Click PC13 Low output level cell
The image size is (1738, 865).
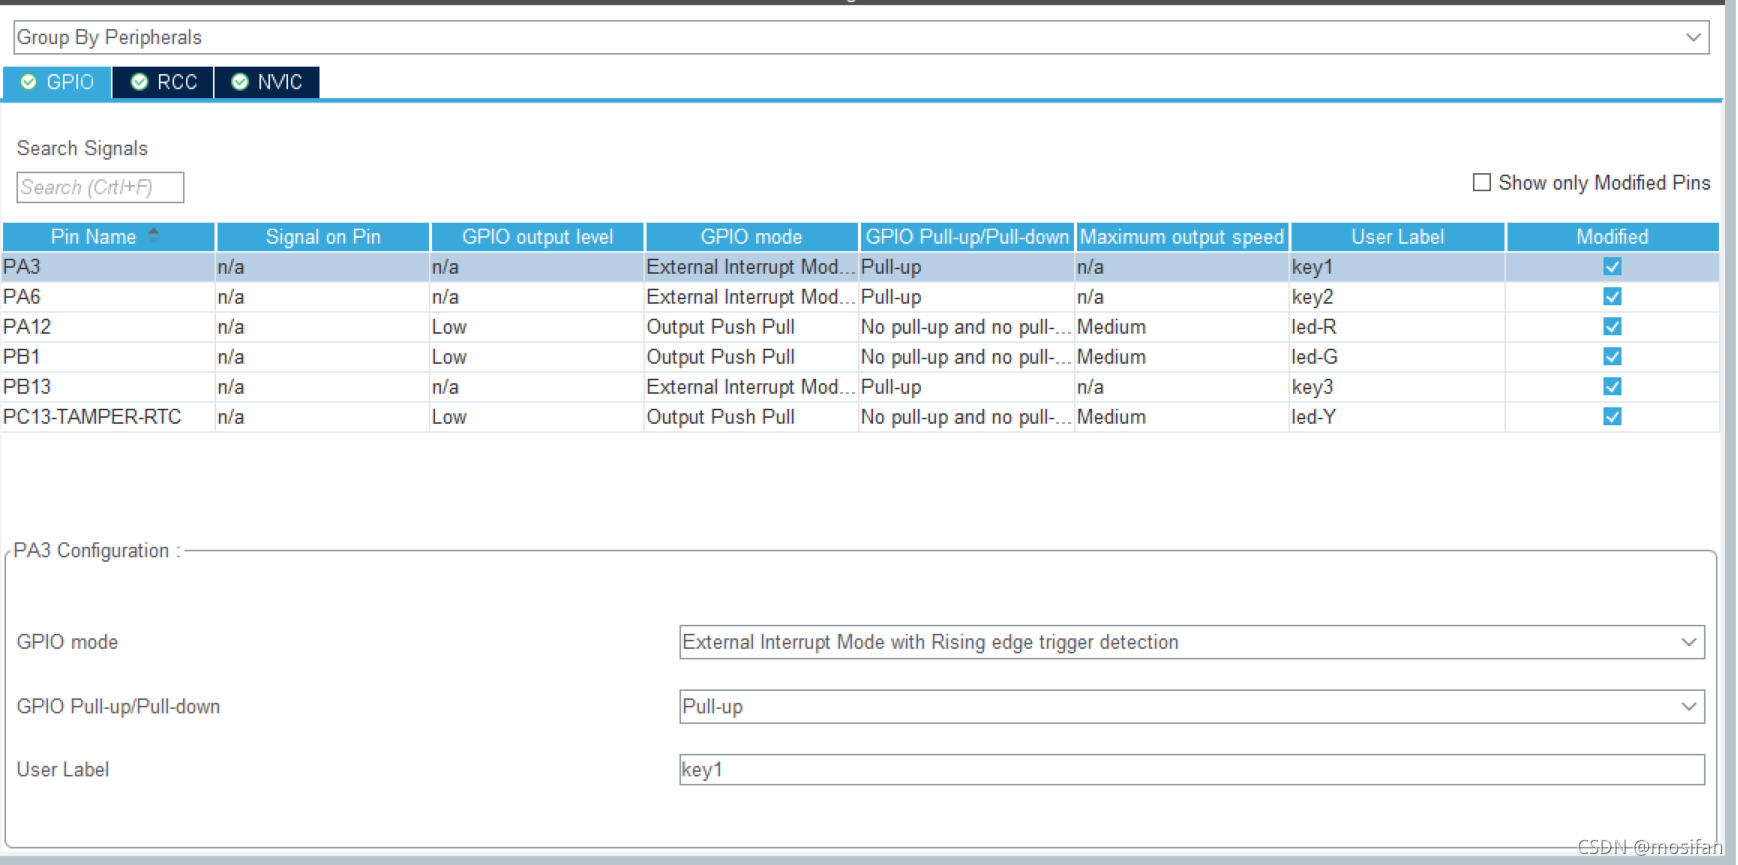click(537, 417)
